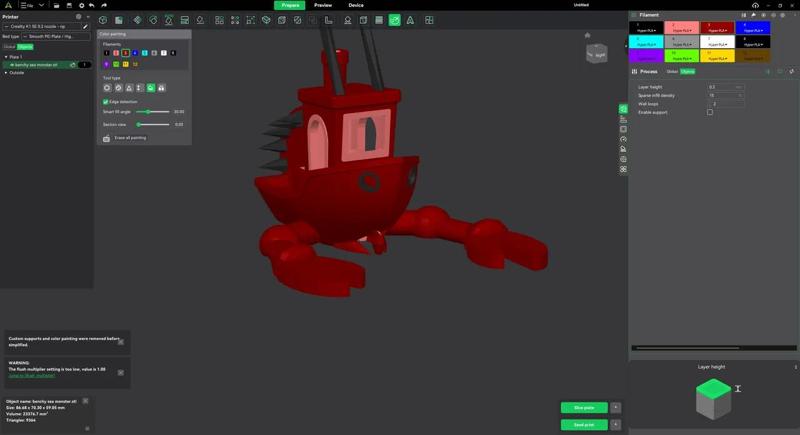This screenshot has height=435, width=800.
Task: Switch to the Prepare tab
Action: tap(290, 5)
